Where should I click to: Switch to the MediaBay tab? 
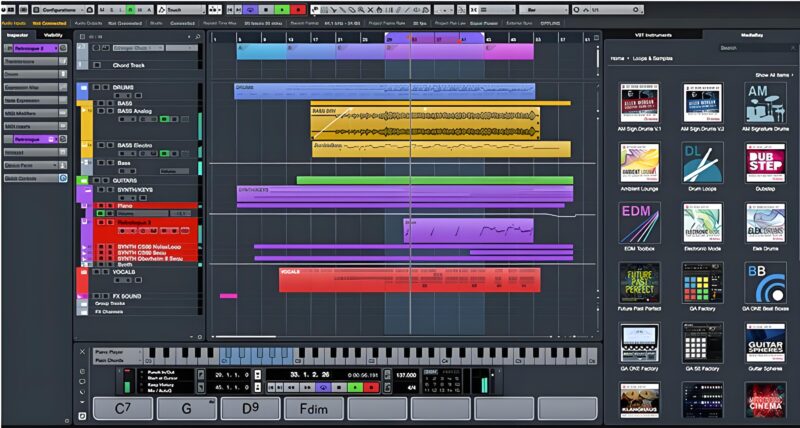(x=752, y=35)
